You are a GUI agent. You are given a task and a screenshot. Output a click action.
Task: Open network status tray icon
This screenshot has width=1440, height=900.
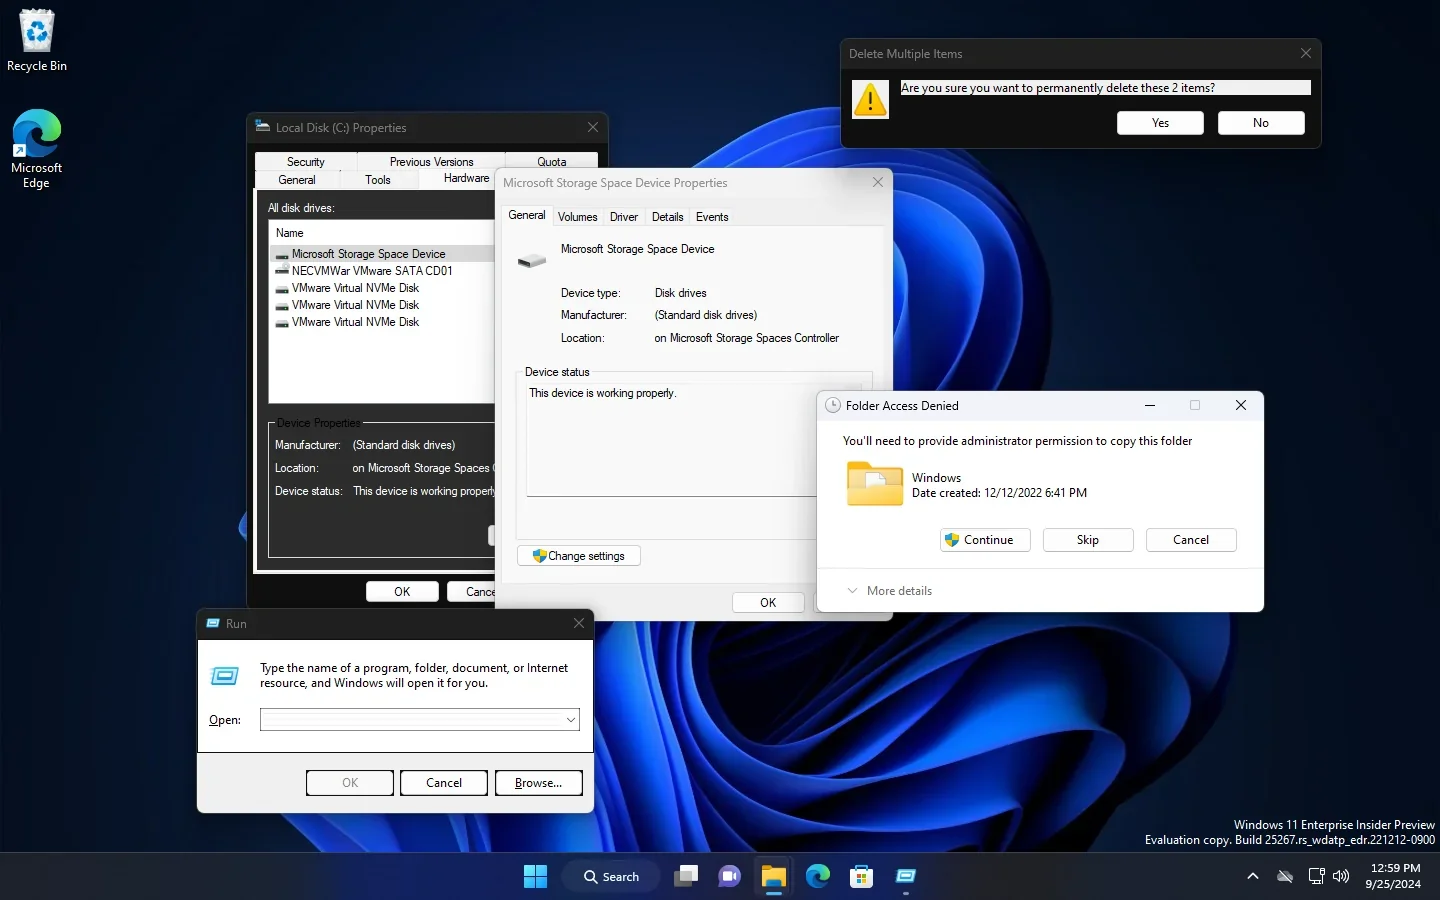click(x=1316, y=877)
